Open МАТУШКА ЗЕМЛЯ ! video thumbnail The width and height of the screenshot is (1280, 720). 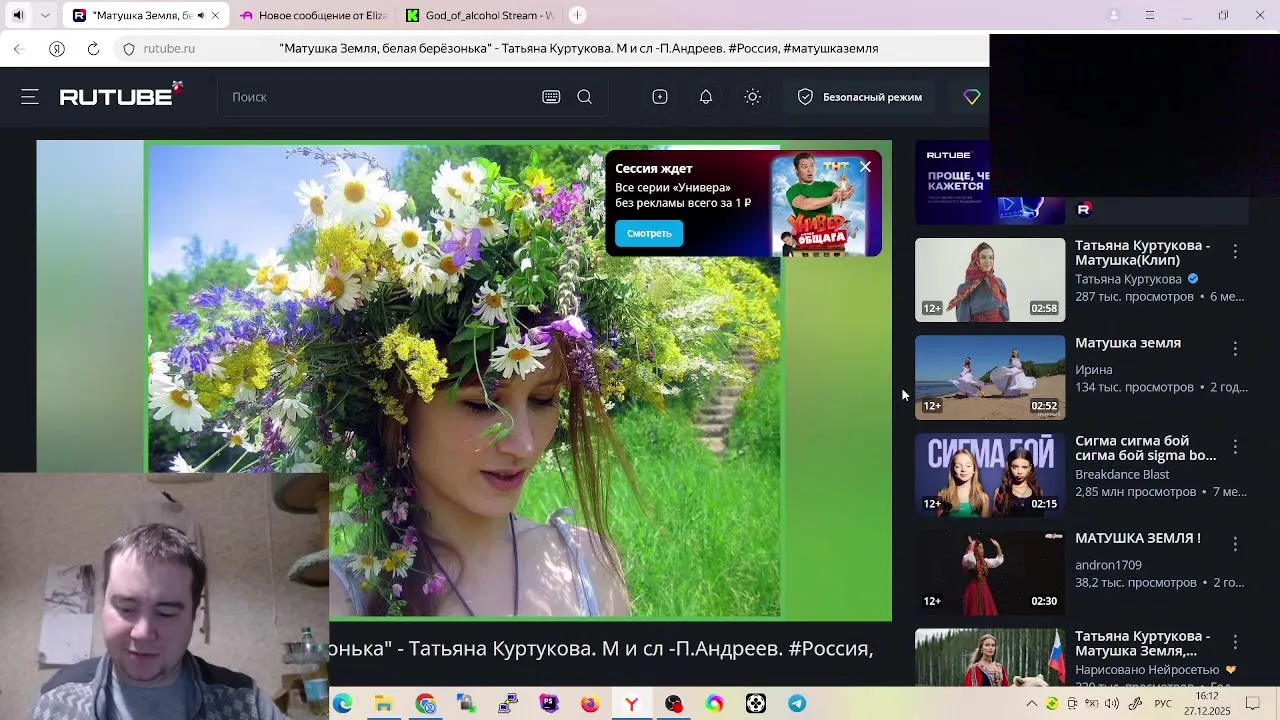pyautogui.click(x=990, y=572)
